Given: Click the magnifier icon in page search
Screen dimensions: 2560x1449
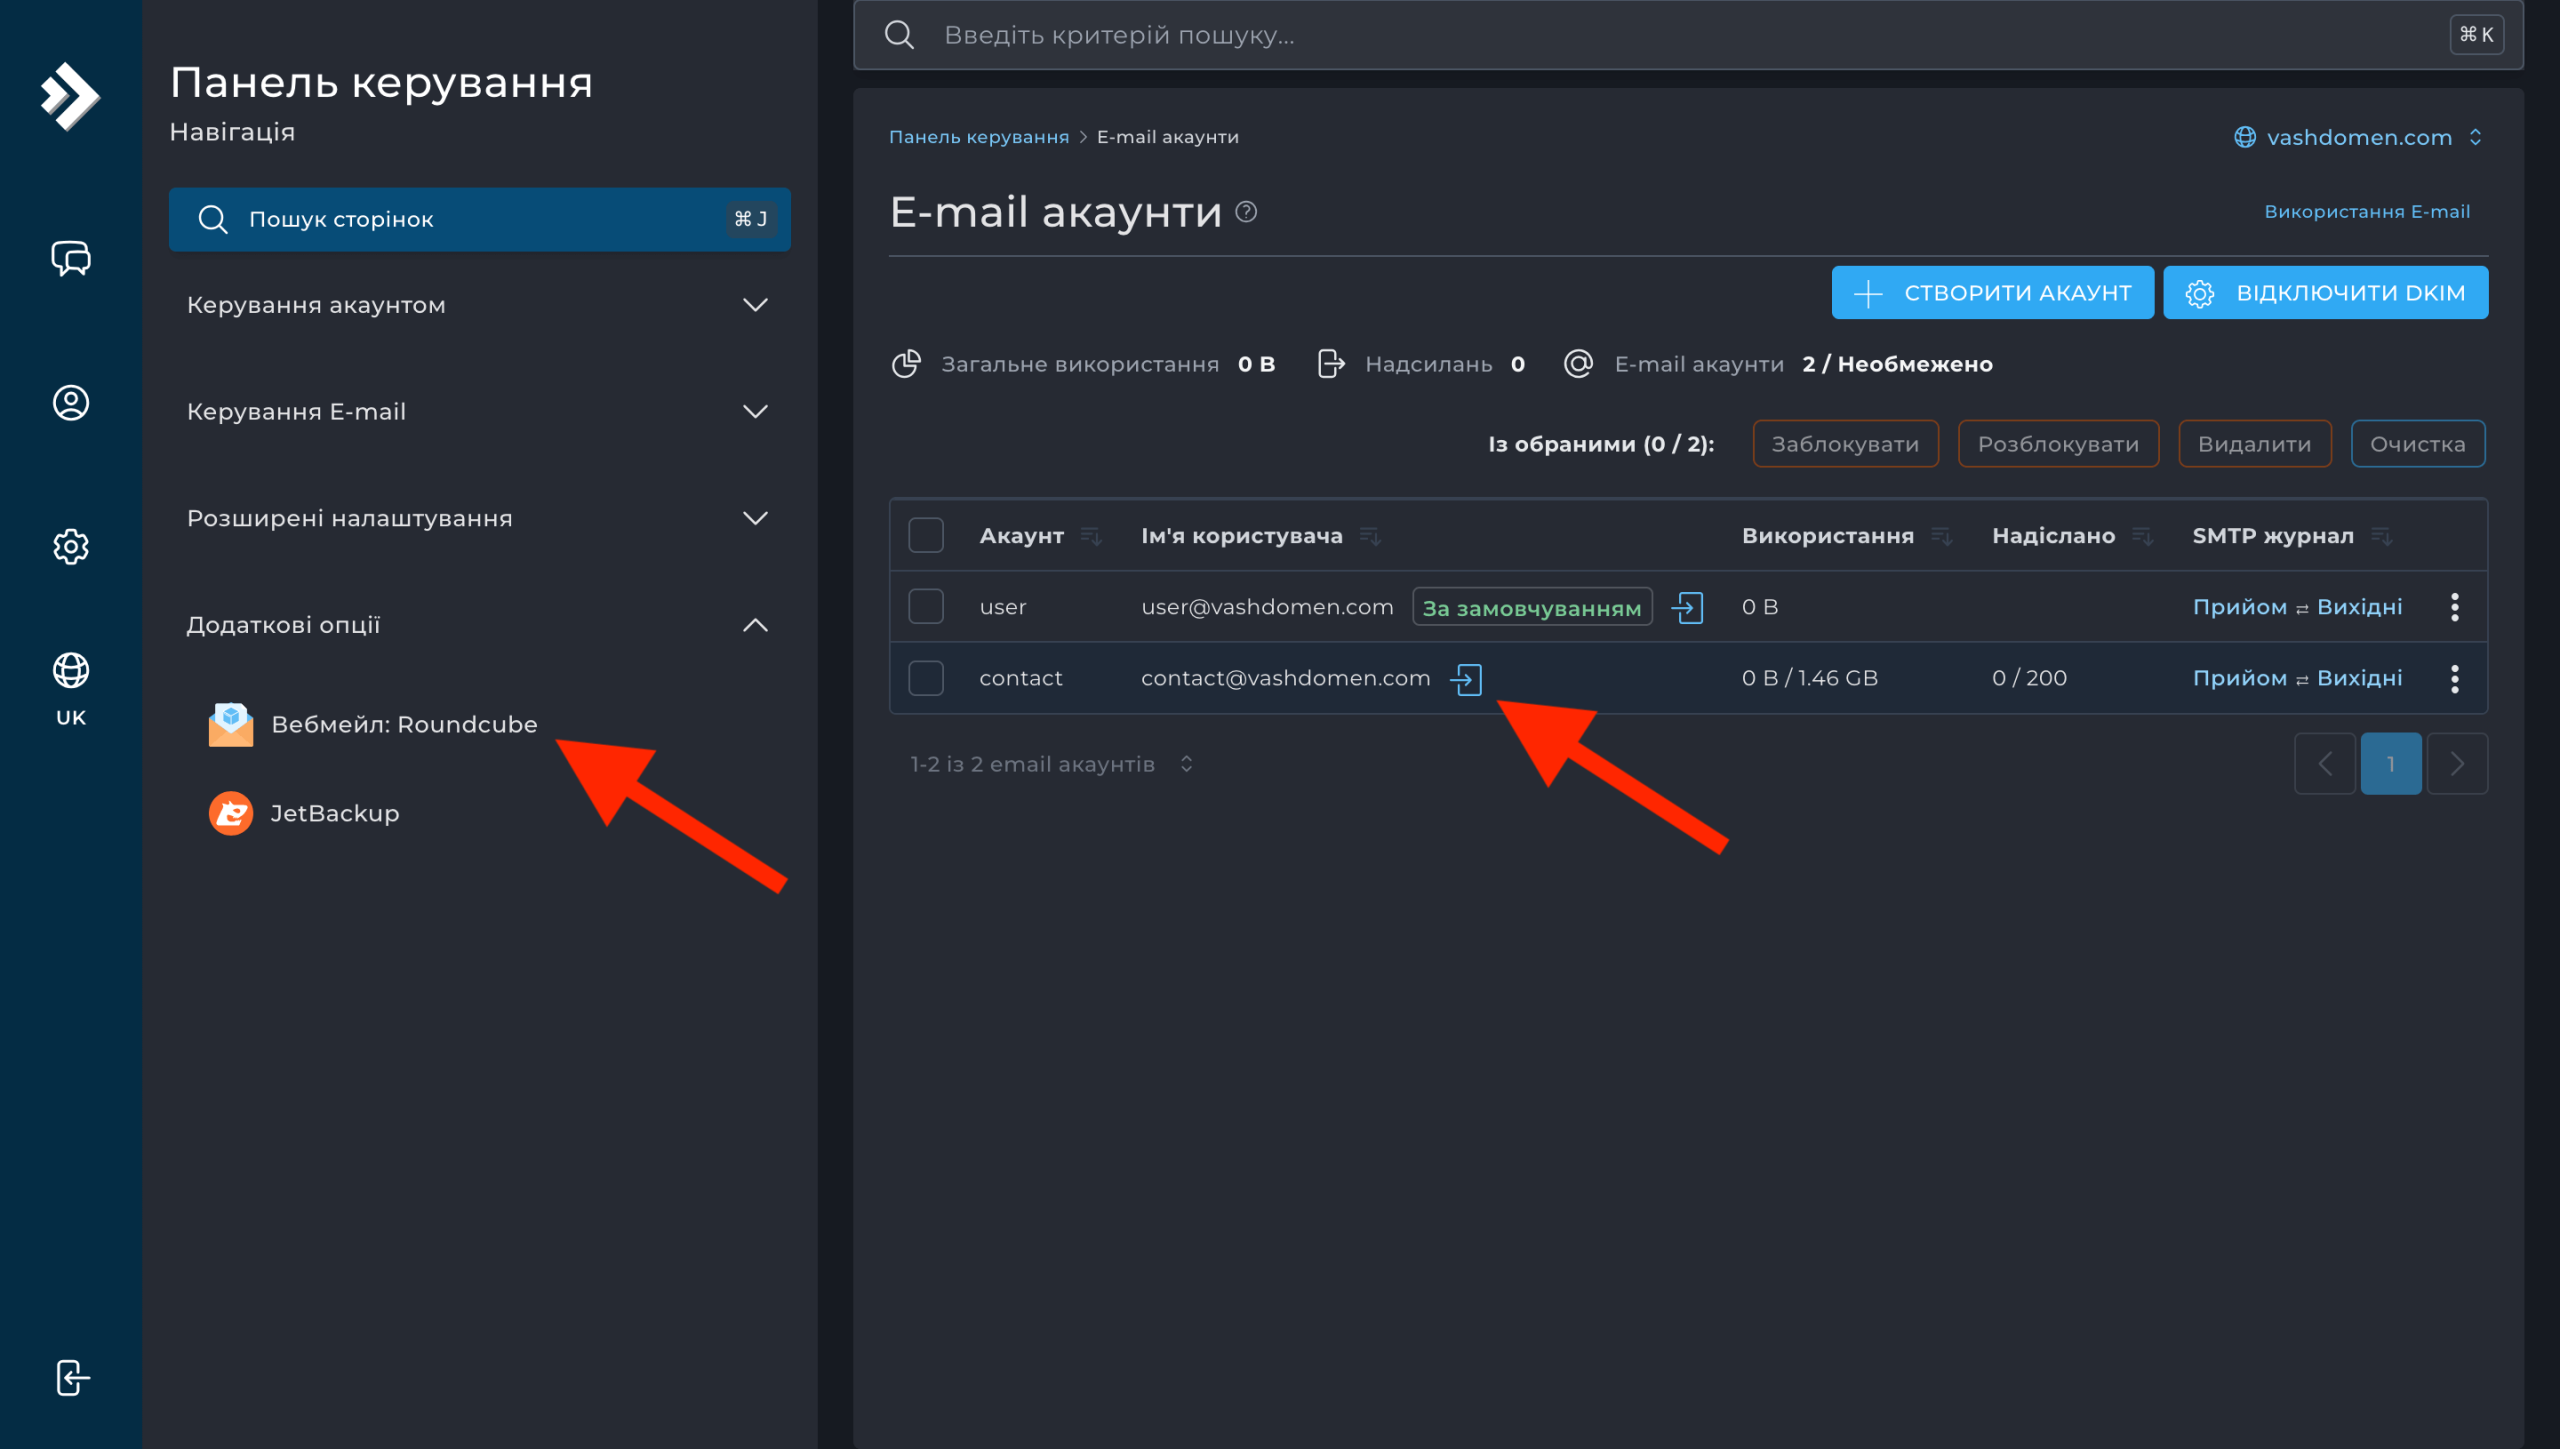Looking at the screenshot, I should click(x=213, y=219).
